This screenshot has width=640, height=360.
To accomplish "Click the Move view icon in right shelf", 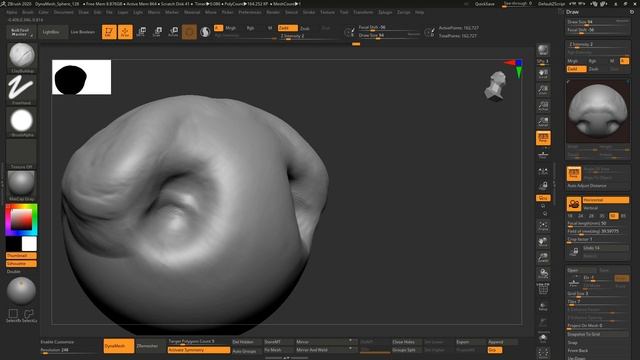I will pyautogui.click(x=543, y=242).
